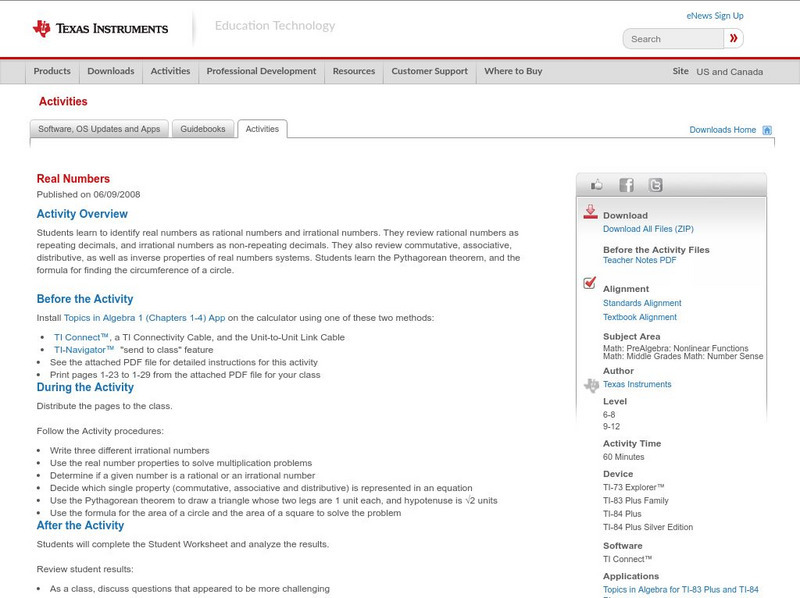
Task: Switch to Software, OS Updates and Apps tab
Action: 99,129
